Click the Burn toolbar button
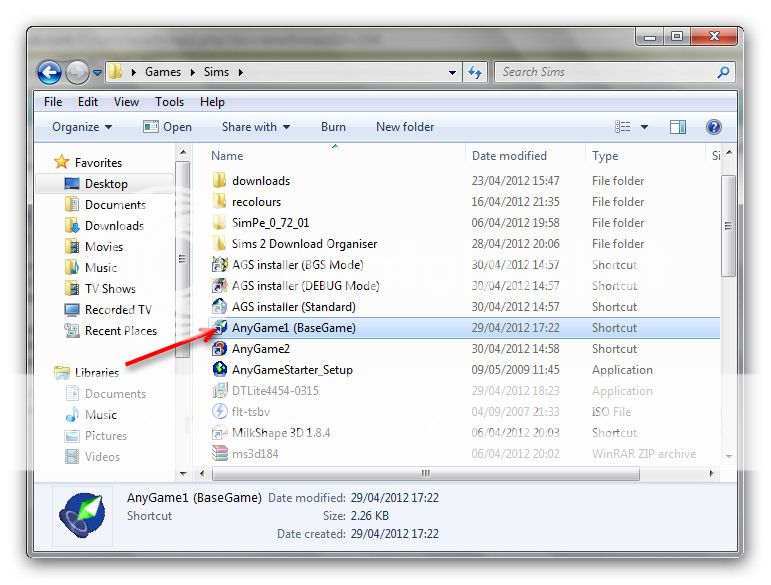Image resolution: width=771 pixels, height=585 pixels. pos(333,127)
